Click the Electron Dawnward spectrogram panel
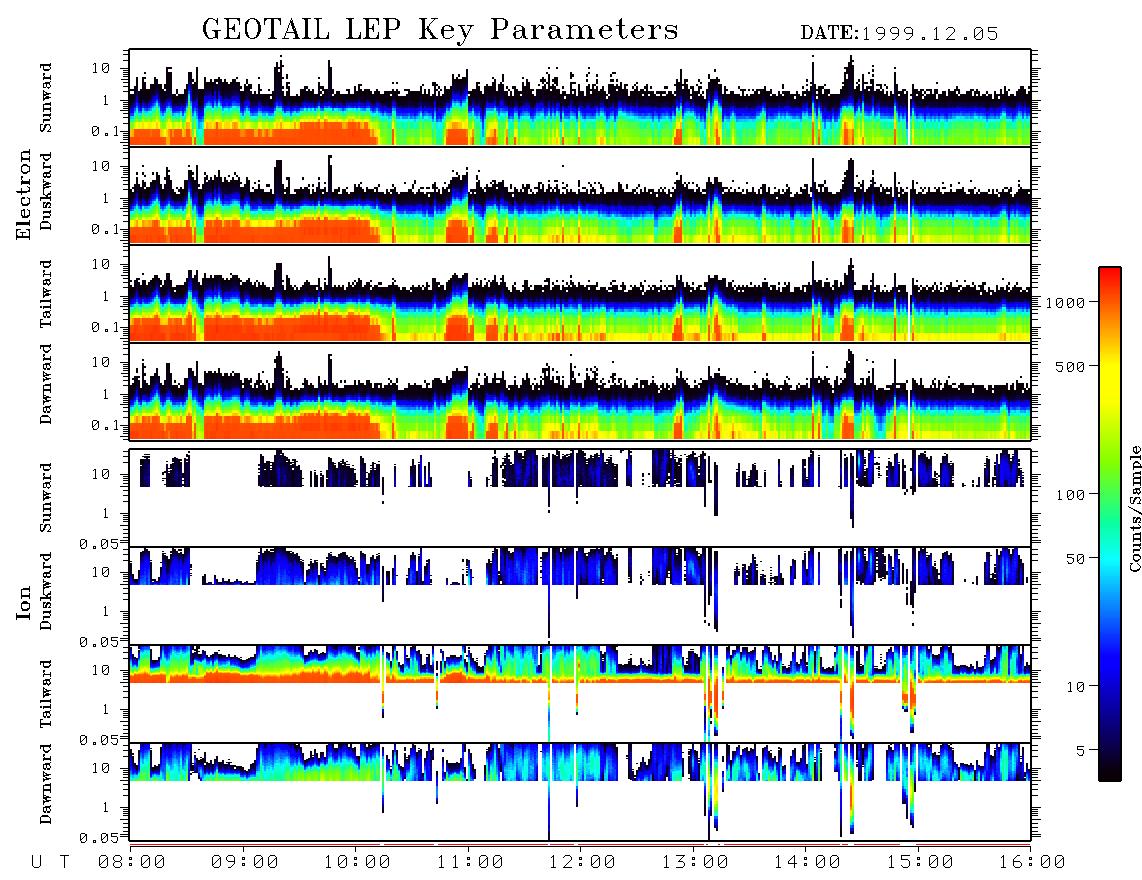The image size is (1142, 880). 580,391
